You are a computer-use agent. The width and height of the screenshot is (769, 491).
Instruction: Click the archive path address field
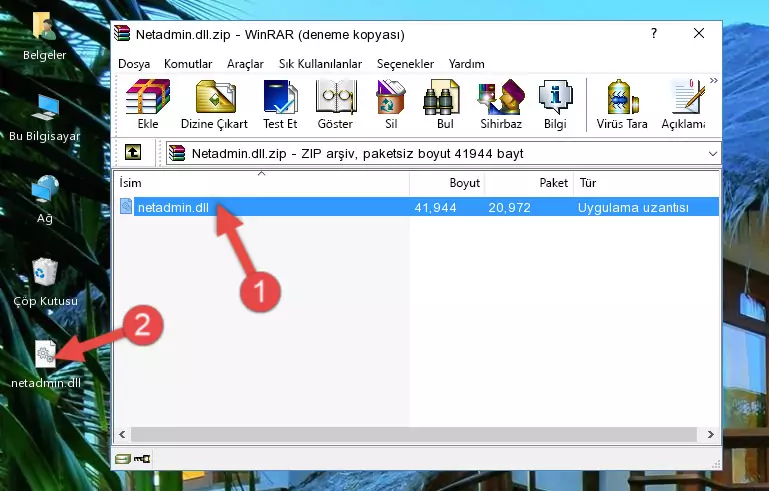click(x=443, y=154)
